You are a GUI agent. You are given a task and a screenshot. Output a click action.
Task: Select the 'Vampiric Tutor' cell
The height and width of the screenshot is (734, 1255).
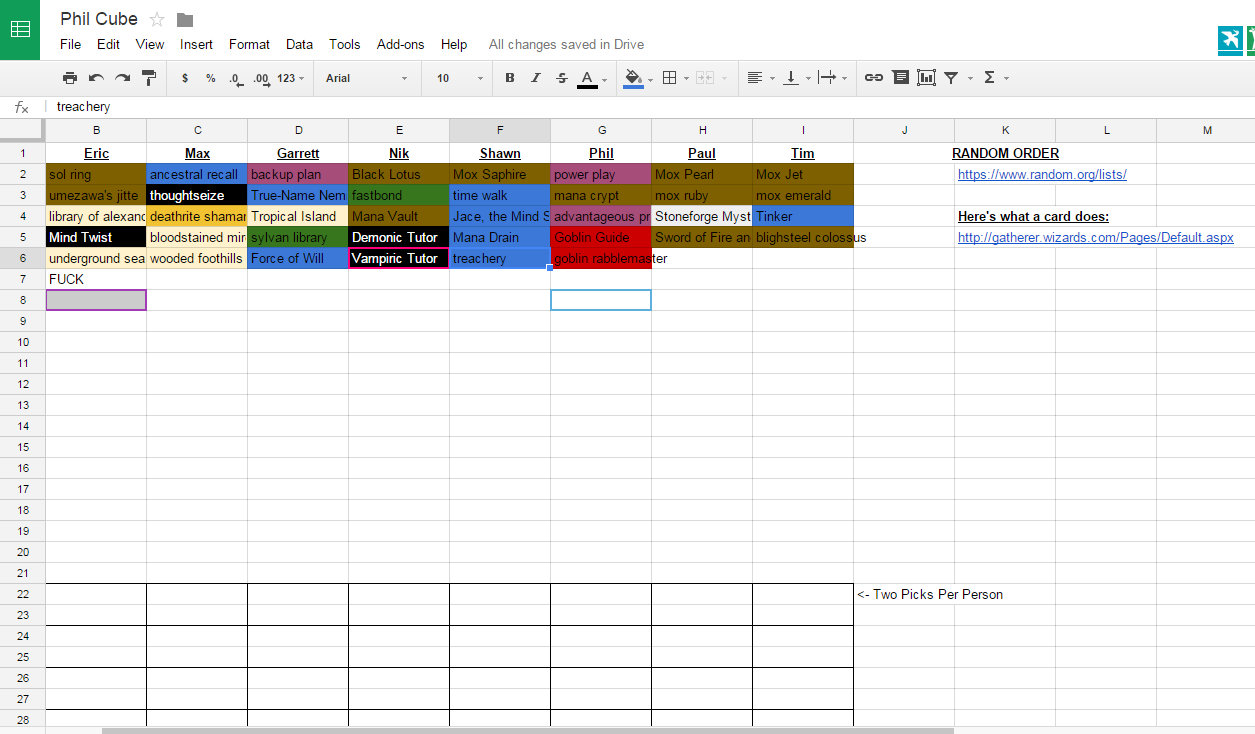(399, 258)
